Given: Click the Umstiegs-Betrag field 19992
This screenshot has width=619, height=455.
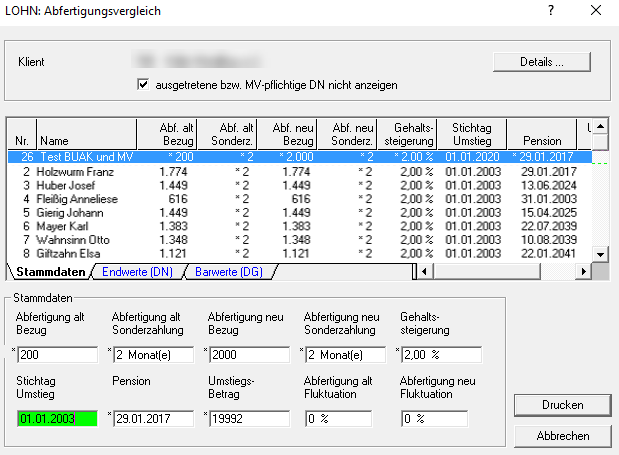Looking at the screenshot, I should click(x=249, y=419).
